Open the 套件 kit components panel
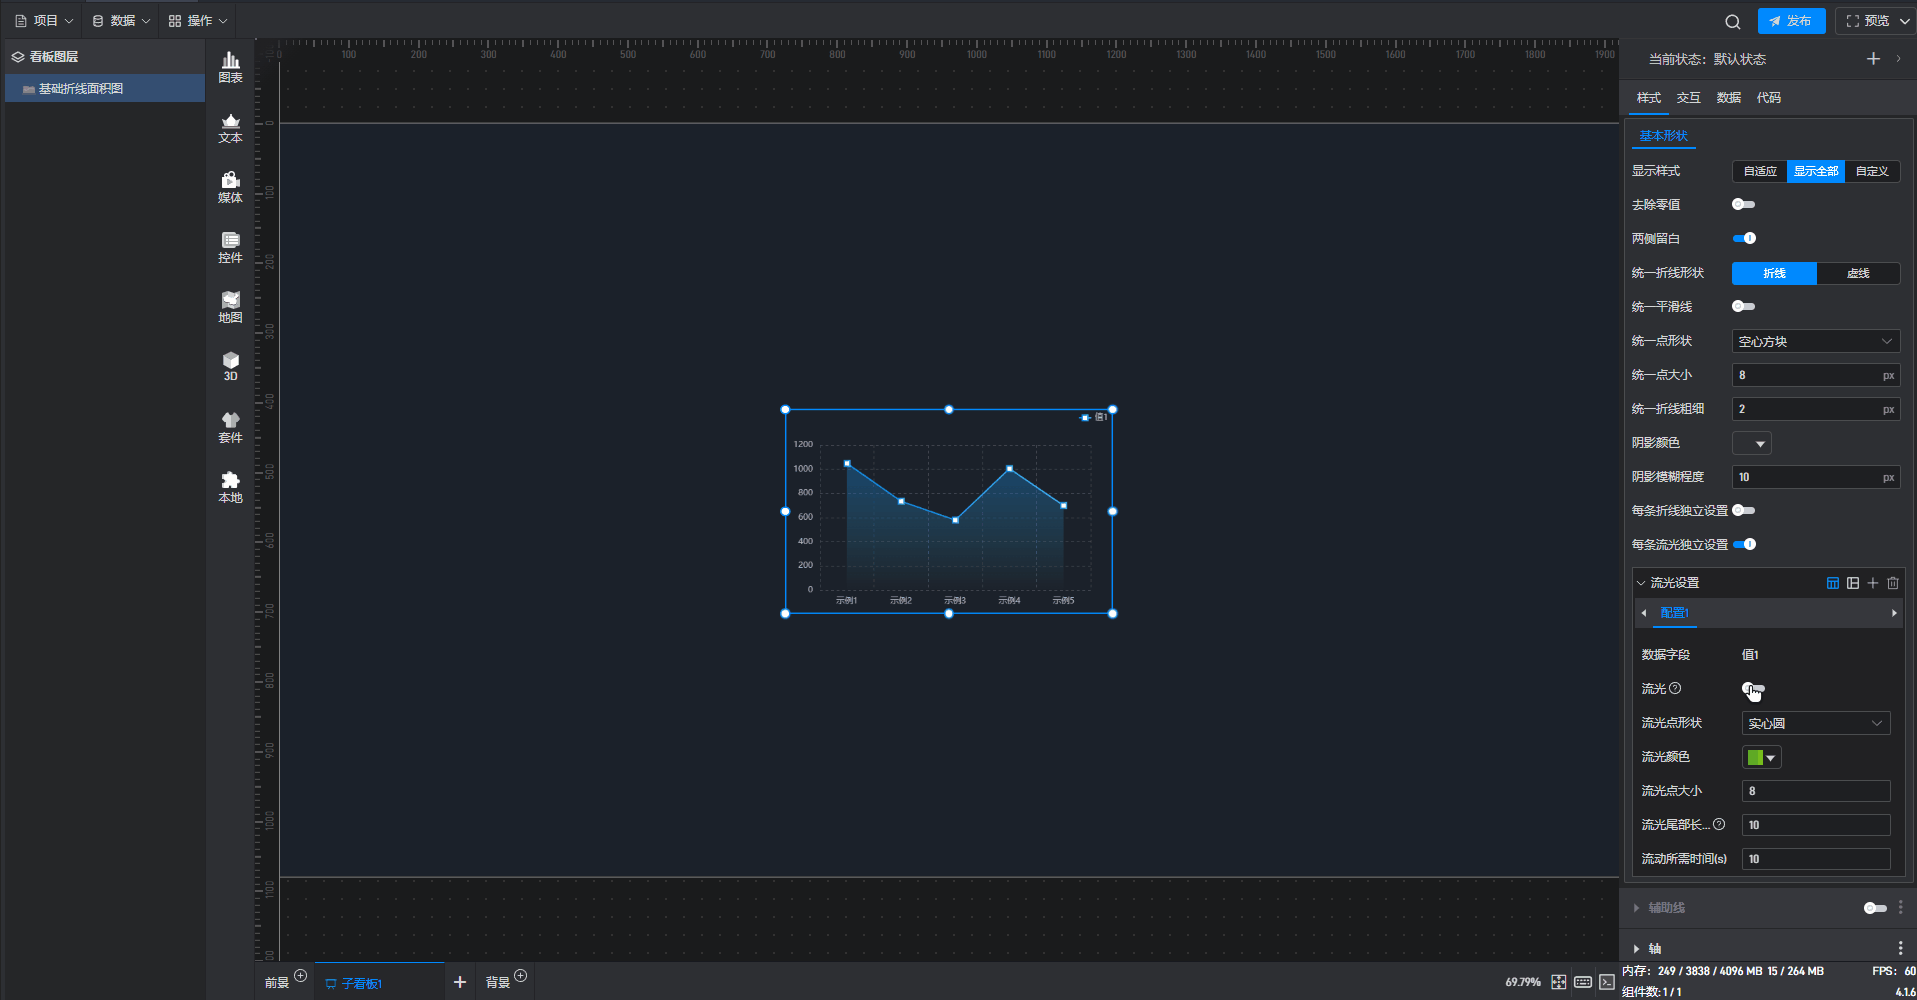The image size is (1917, 1000). coord(230,427)
